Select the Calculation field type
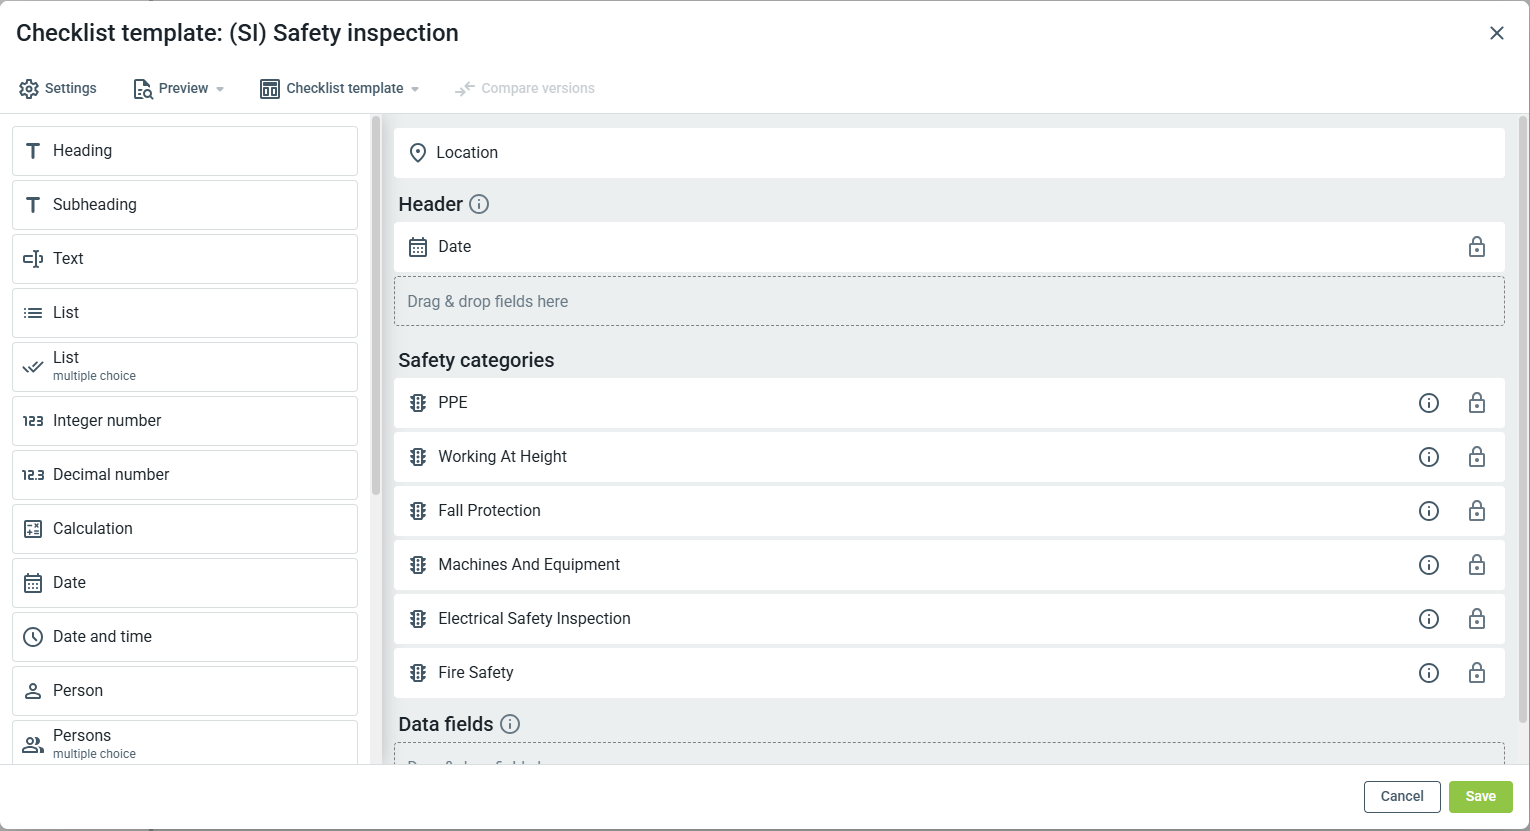1530x831 pixels. [185, 529]
